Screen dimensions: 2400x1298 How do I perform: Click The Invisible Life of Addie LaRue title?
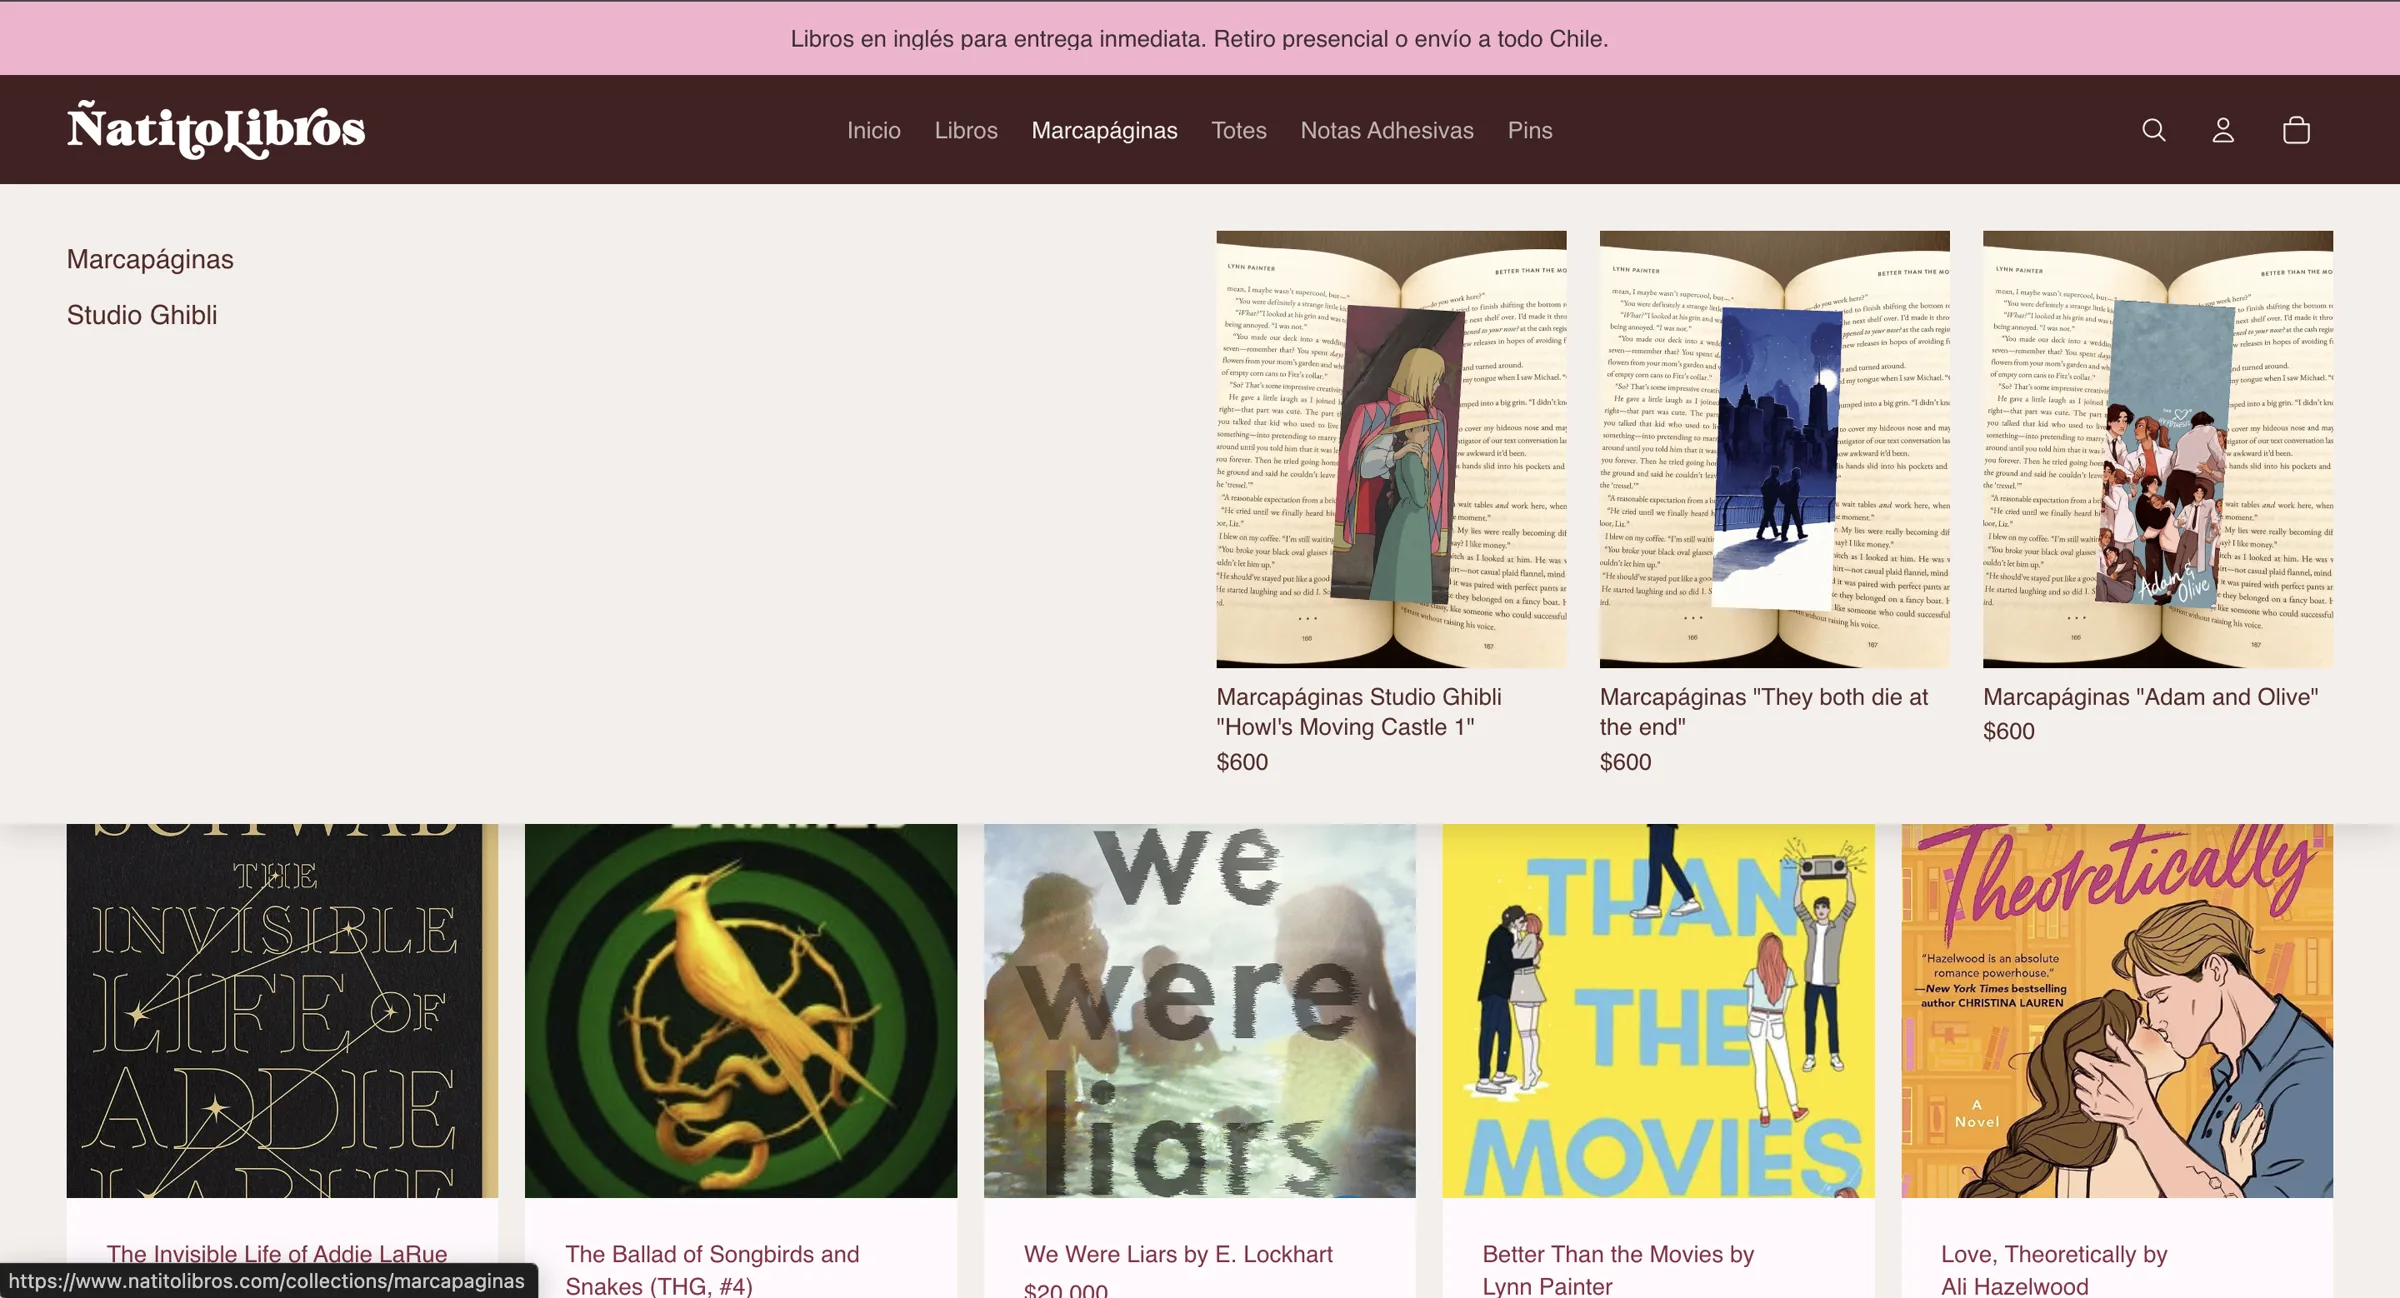click(277, 1254)
